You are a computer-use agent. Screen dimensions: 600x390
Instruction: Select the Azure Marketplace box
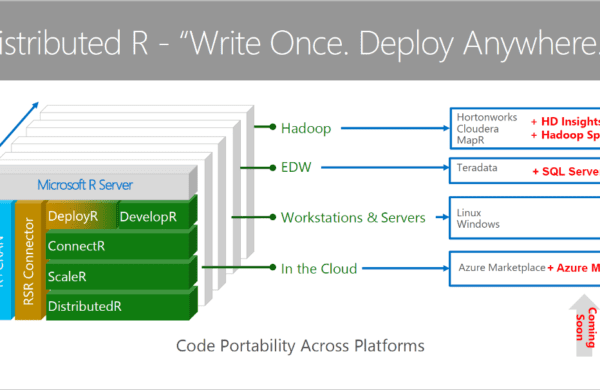pyautogui.click(x=525, y=268)
